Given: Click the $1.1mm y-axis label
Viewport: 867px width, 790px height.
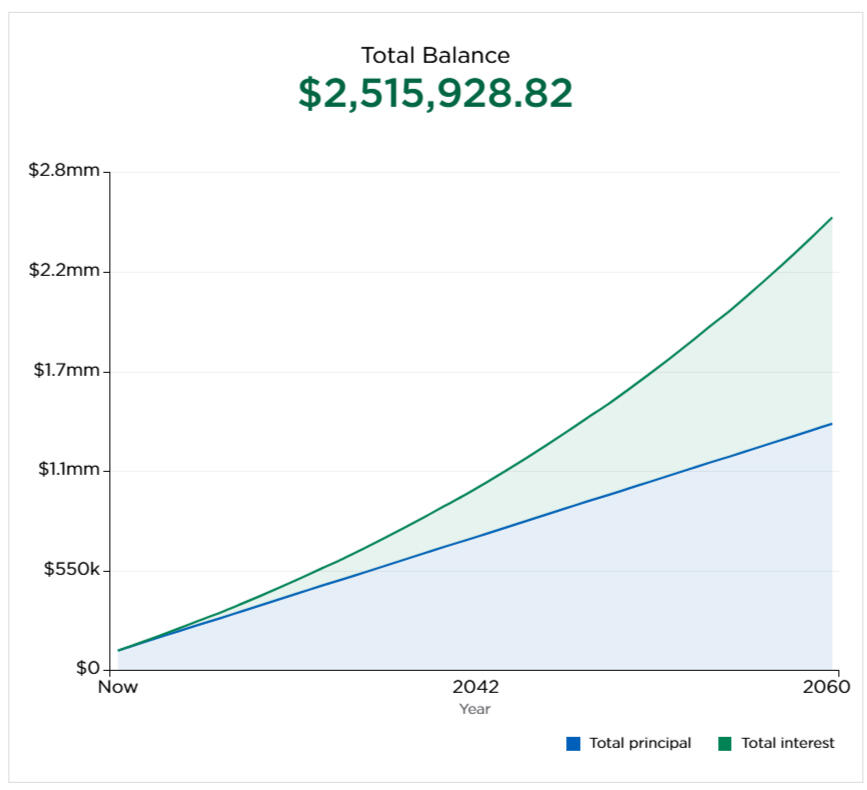Looking at the screenshot, I should [x=66, y=469].
